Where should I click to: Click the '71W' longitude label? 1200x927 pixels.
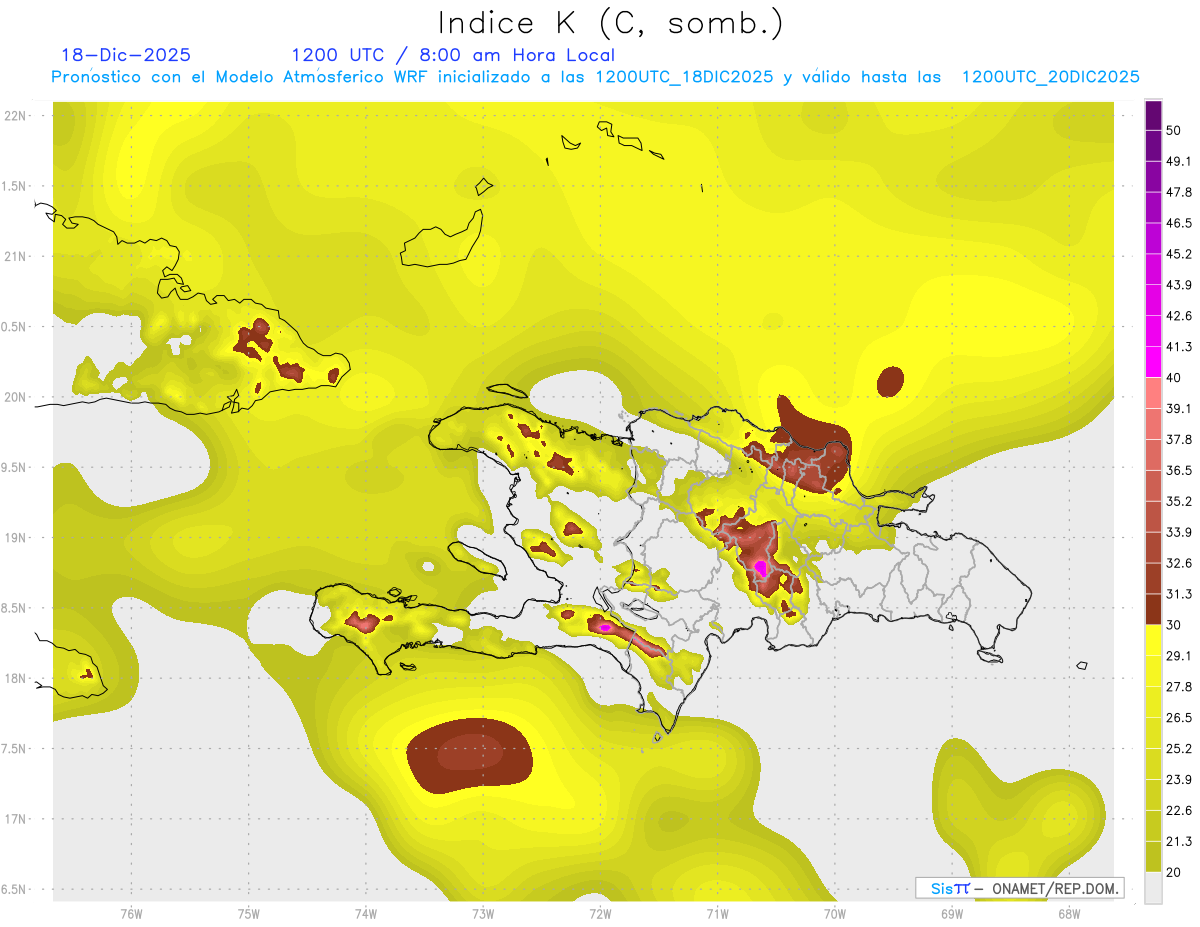point(717,913)
